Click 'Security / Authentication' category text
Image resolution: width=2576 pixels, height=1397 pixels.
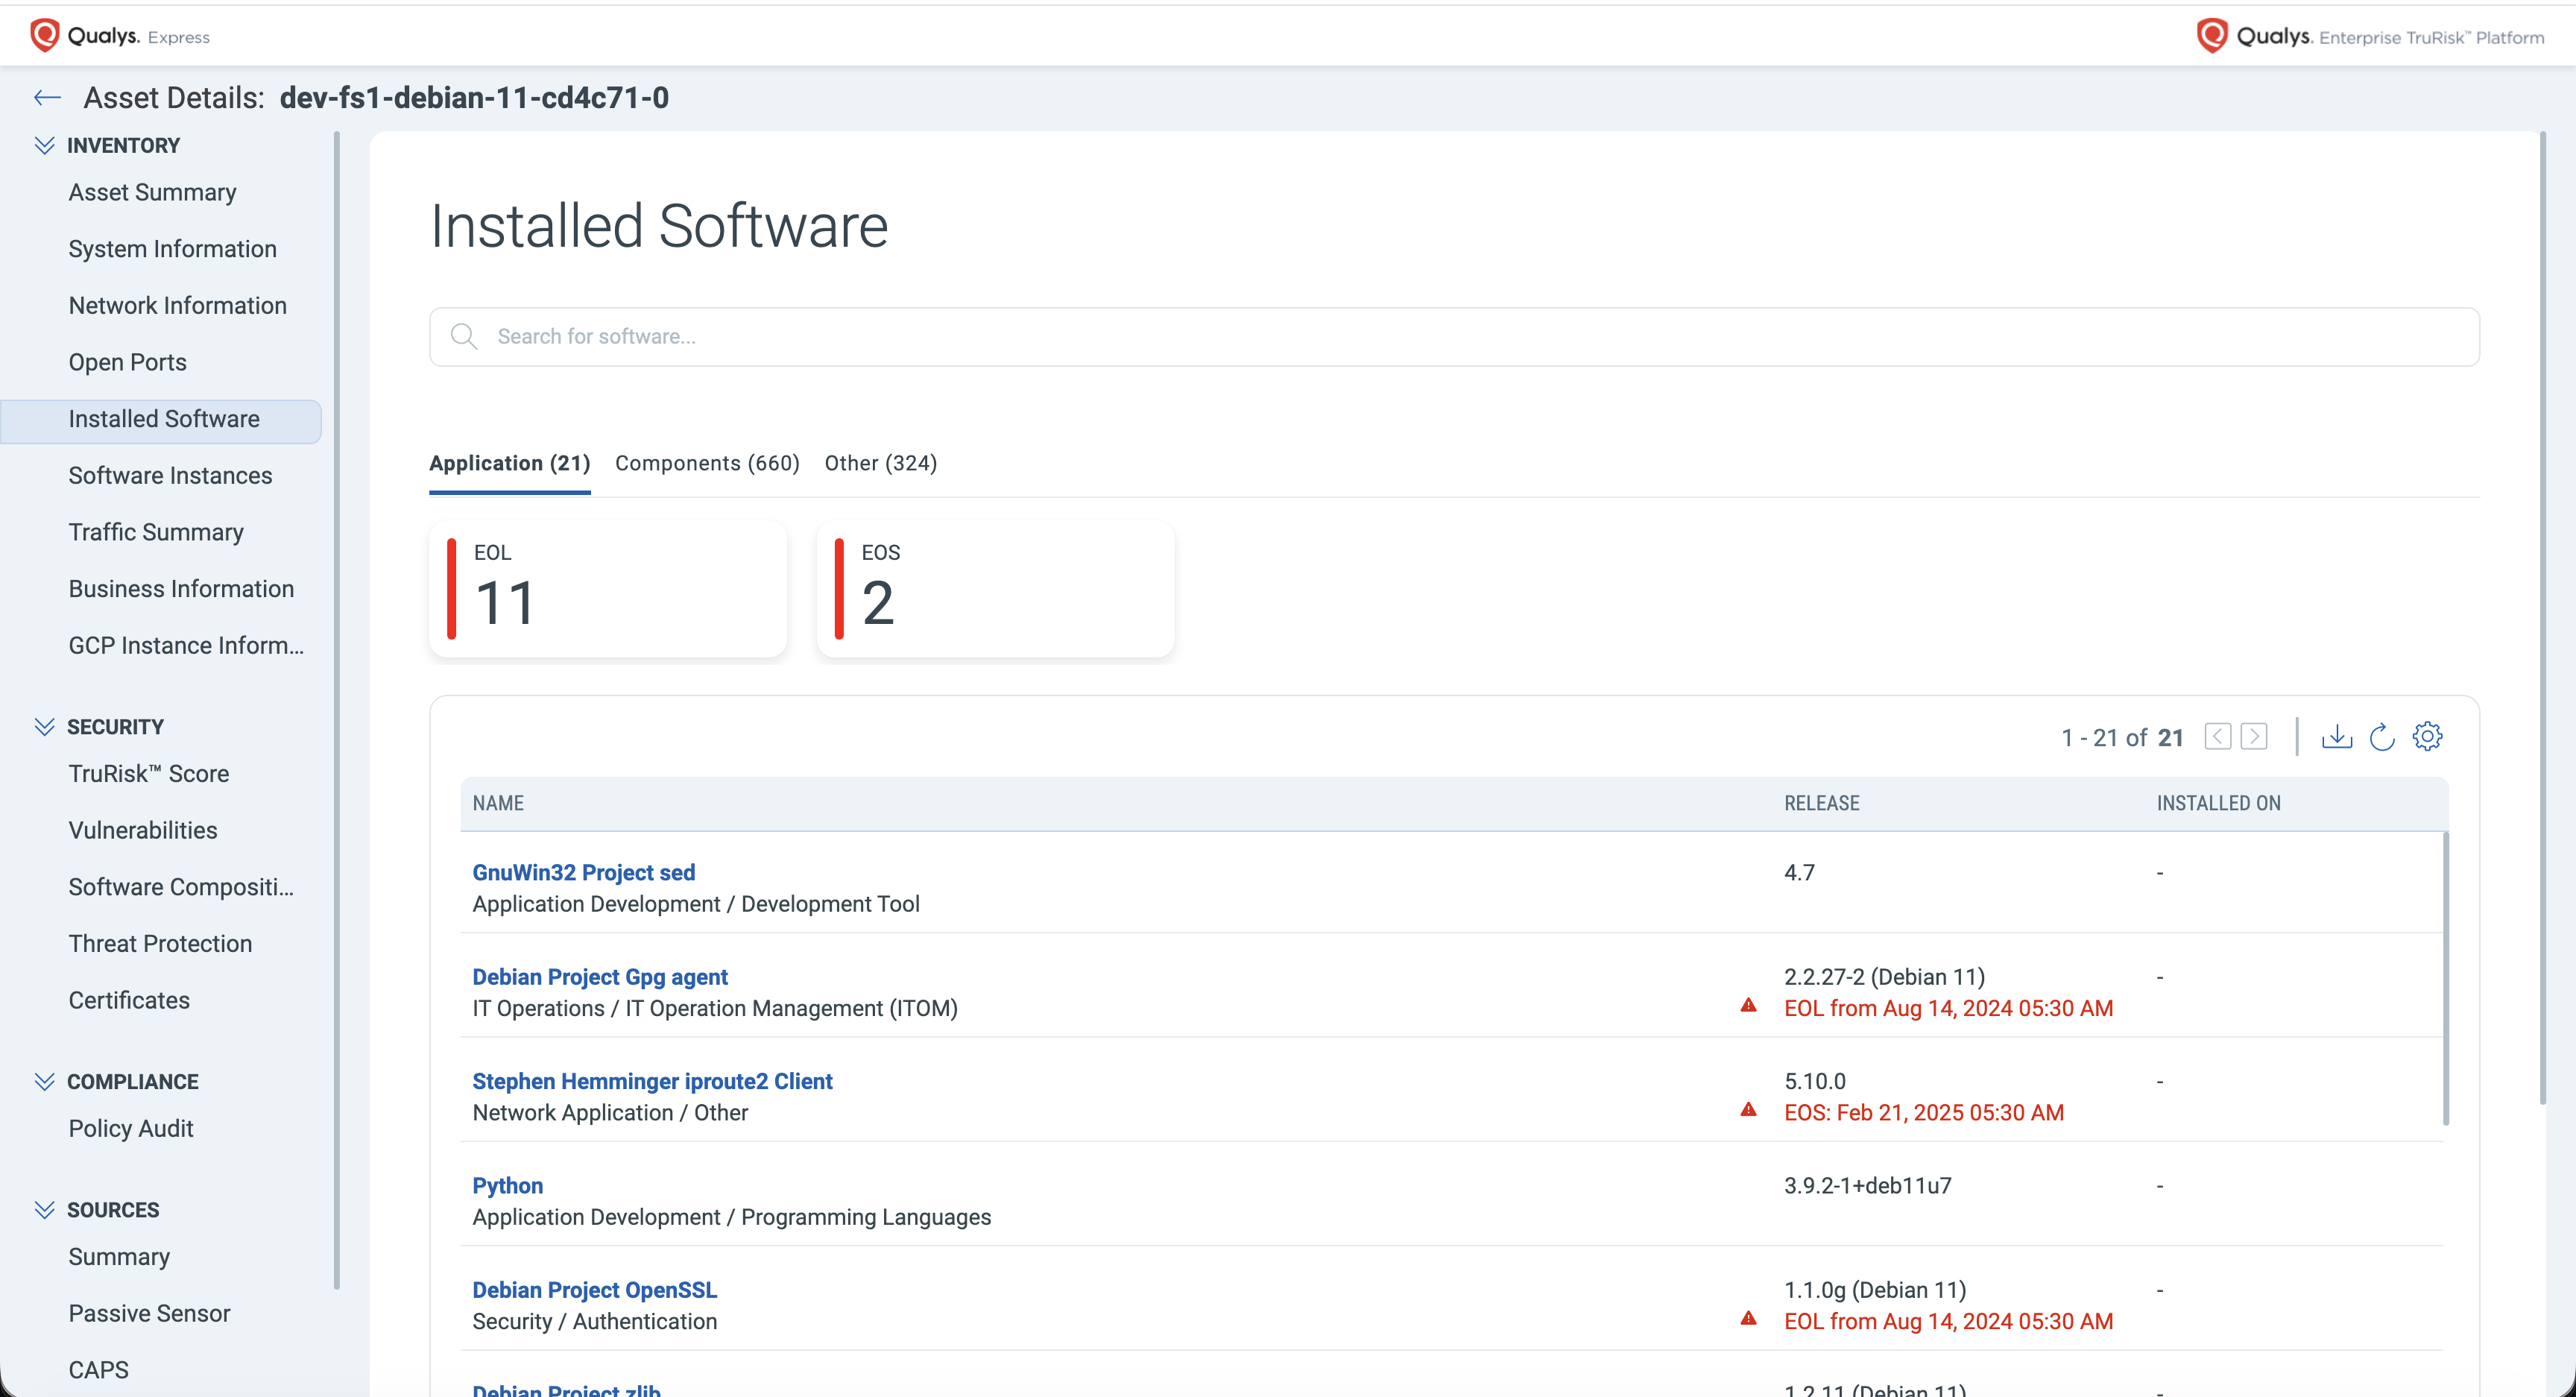point(594,1322)
